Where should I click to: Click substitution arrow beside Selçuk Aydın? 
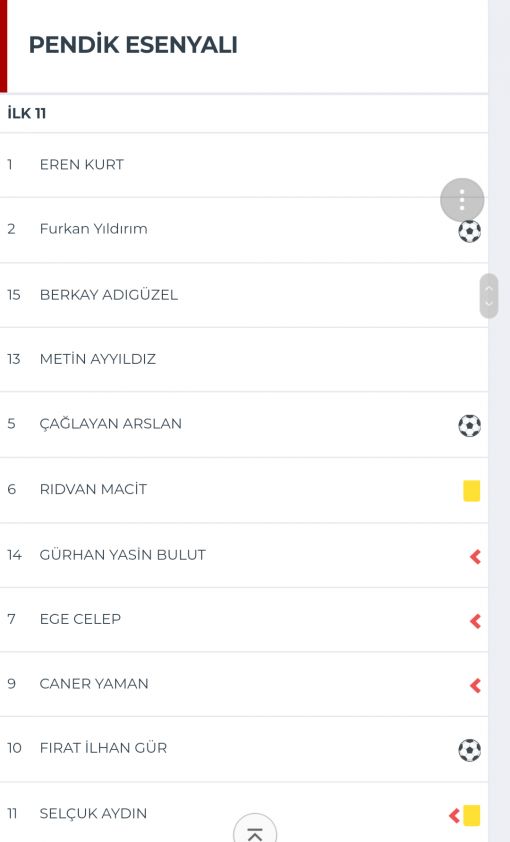455,816
